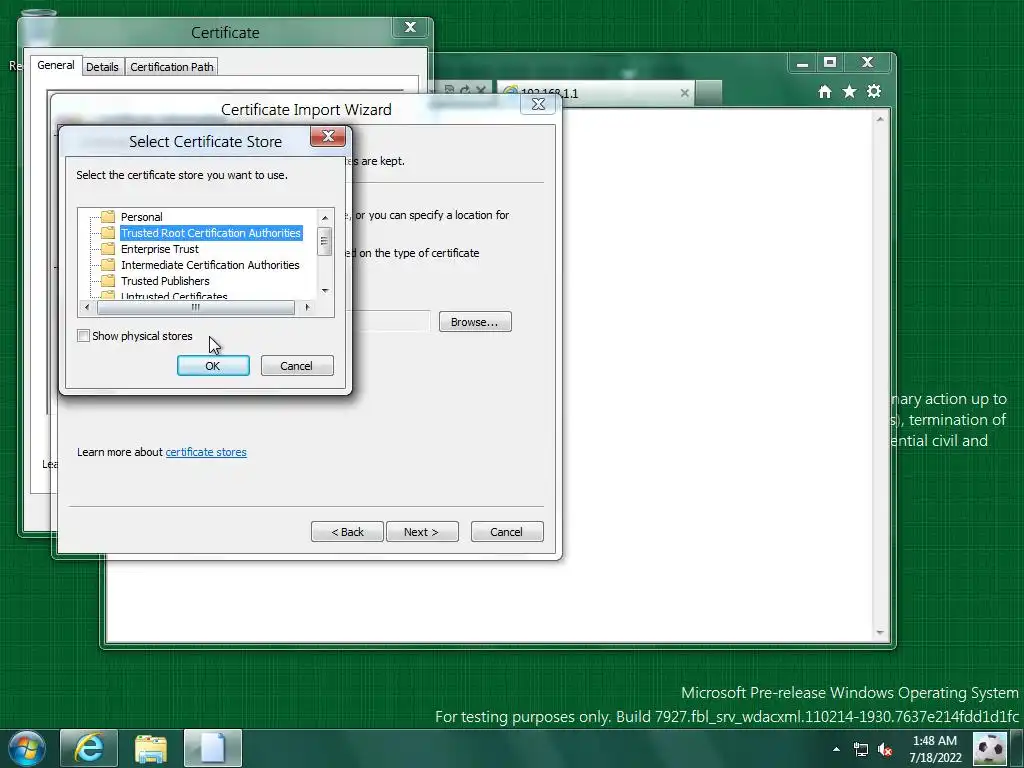
Task: Enable Show physical stores checkbox
Action: [83, 336]
